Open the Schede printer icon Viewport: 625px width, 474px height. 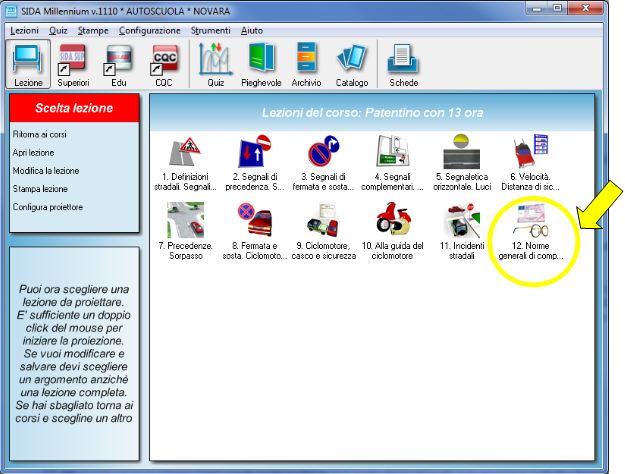[x=404, y=65]
